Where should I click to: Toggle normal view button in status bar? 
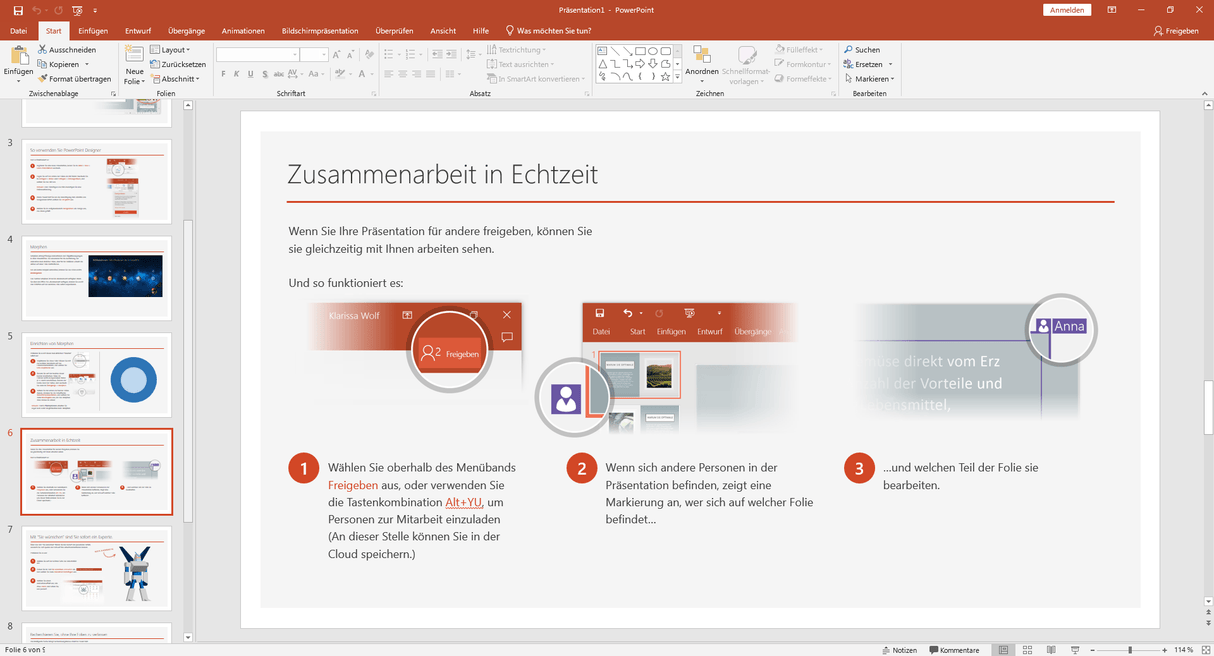coord(1003,650)
